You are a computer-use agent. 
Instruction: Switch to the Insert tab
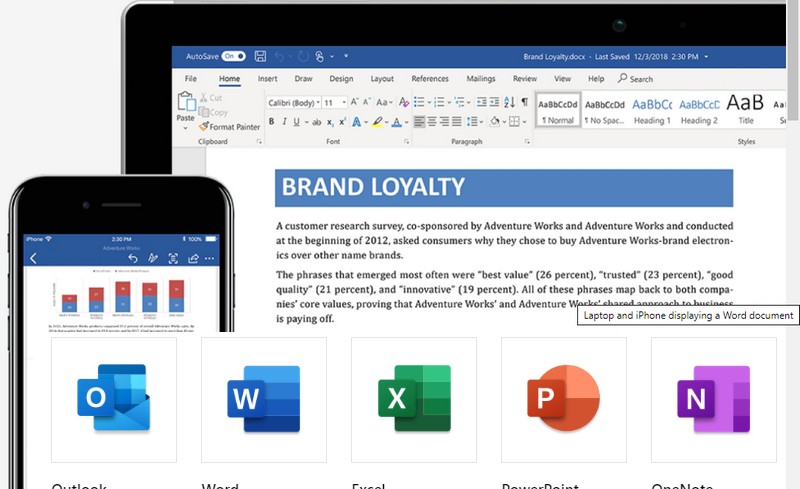coord(267,79)
